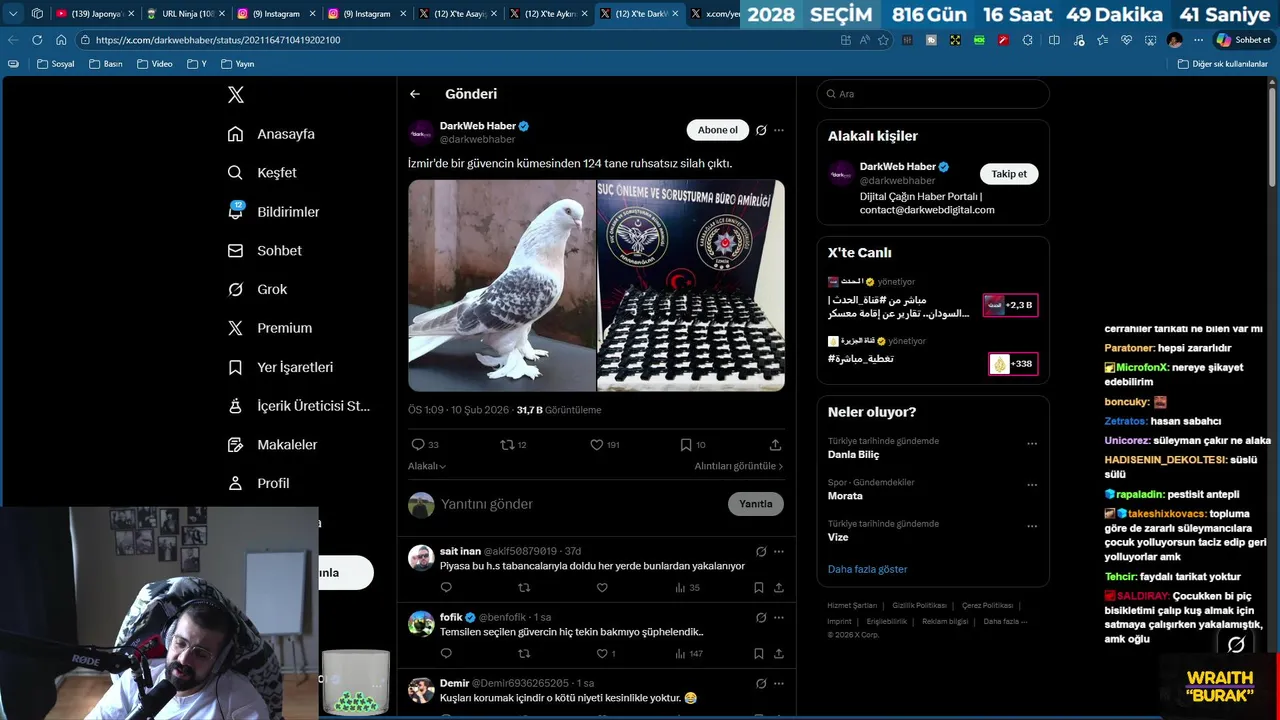1280x720 pixels.
Task: Open Gizlilik Politikası footer link
Action: tap(919, 605)
